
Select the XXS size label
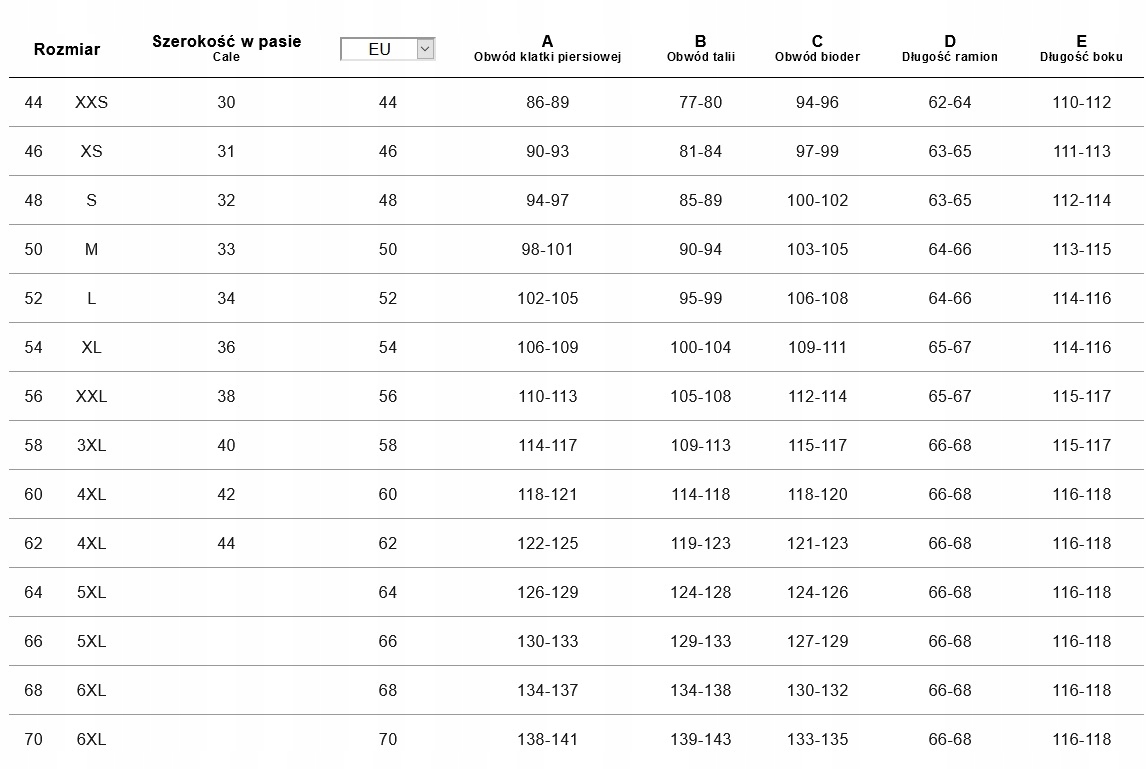coord(91,102)
